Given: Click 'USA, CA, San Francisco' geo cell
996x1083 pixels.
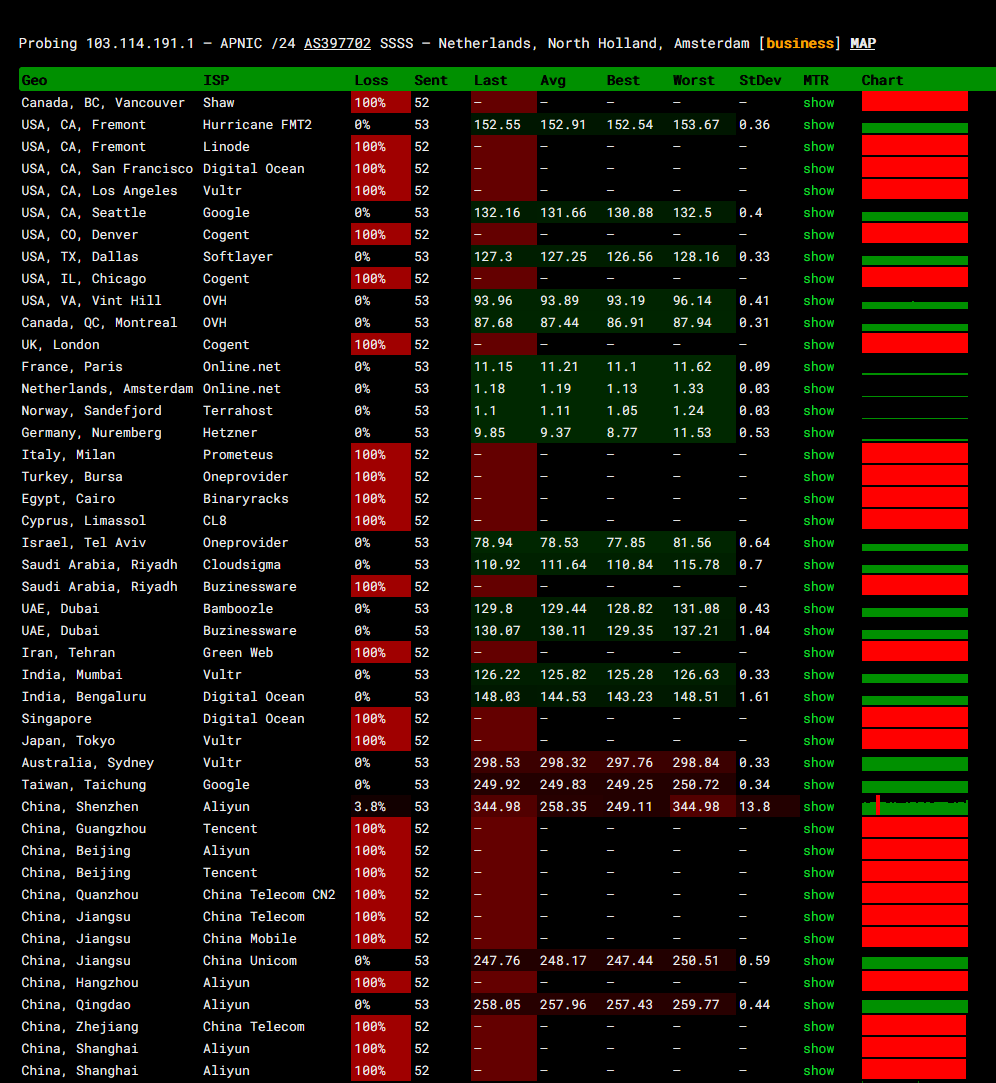Looking at the screenshot, I should click(x=107, y=169).
